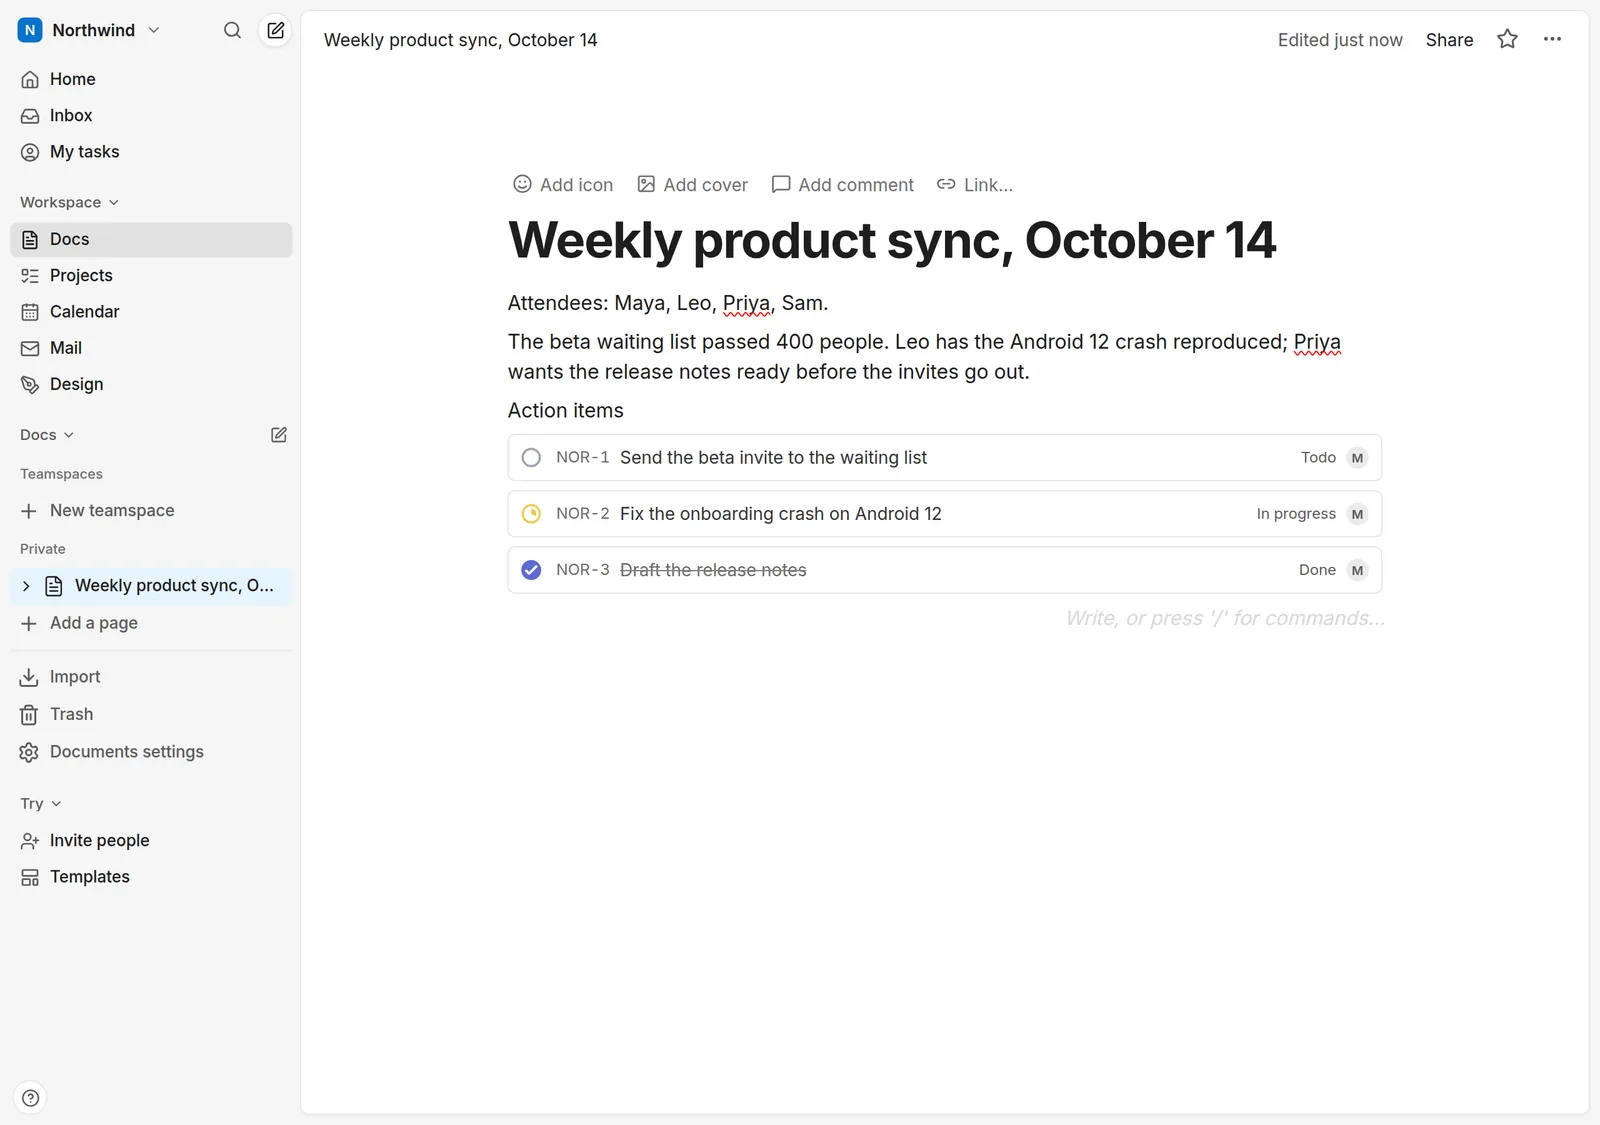Viewport: 1600px width, 1125px height.
Task: Collapse the Try section
Action: pyautogui.click(x=41, y=804)
